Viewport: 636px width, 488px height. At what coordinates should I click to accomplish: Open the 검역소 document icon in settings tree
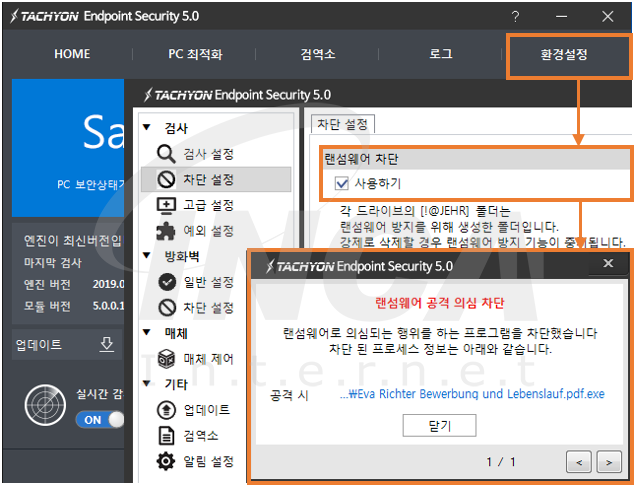click(166, 436)
